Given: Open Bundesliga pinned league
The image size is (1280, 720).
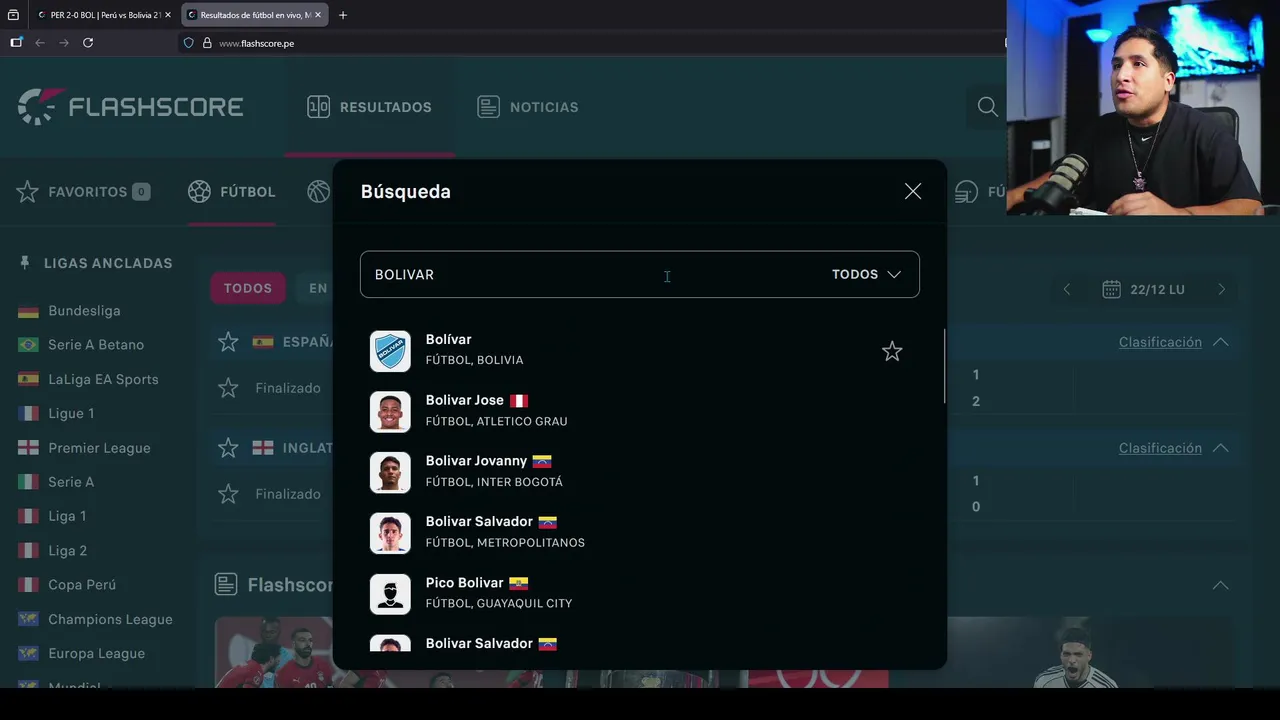Looking at the screenshot, I should click(84, 311).
